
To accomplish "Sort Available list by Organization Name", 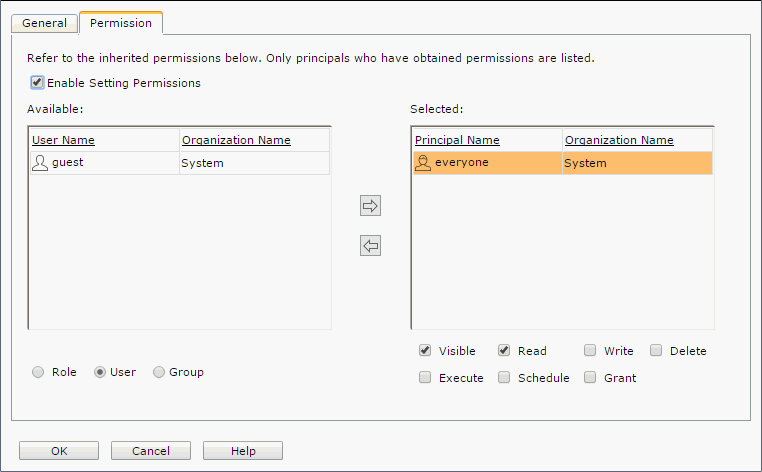I will pyautogui.click(x=236, y=140).
